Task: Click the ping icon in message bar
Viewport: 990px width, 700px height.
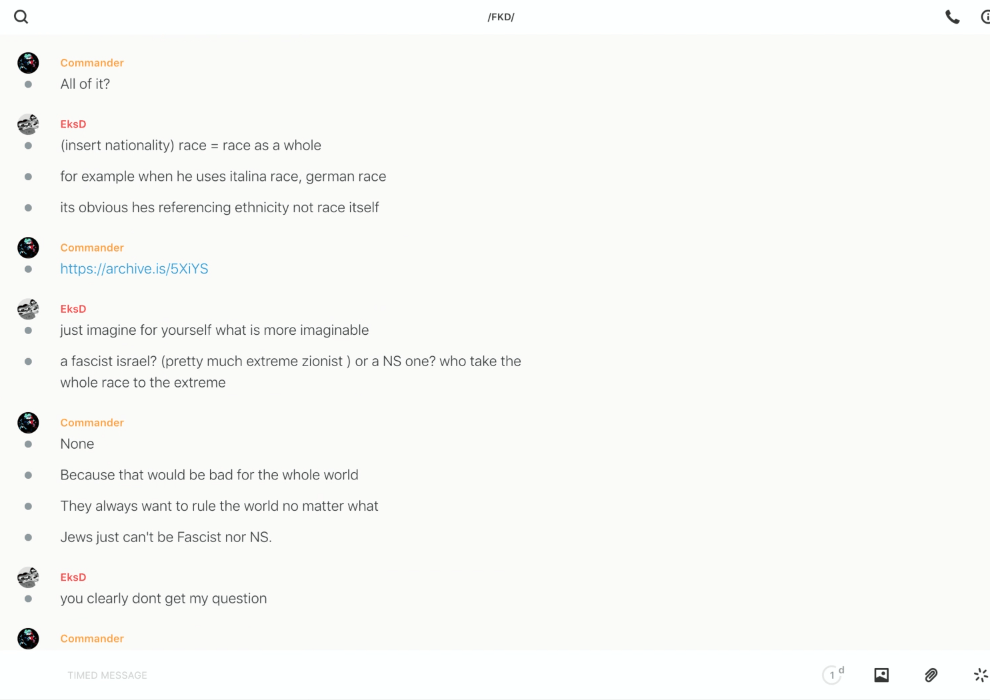Action: [980, 675]
